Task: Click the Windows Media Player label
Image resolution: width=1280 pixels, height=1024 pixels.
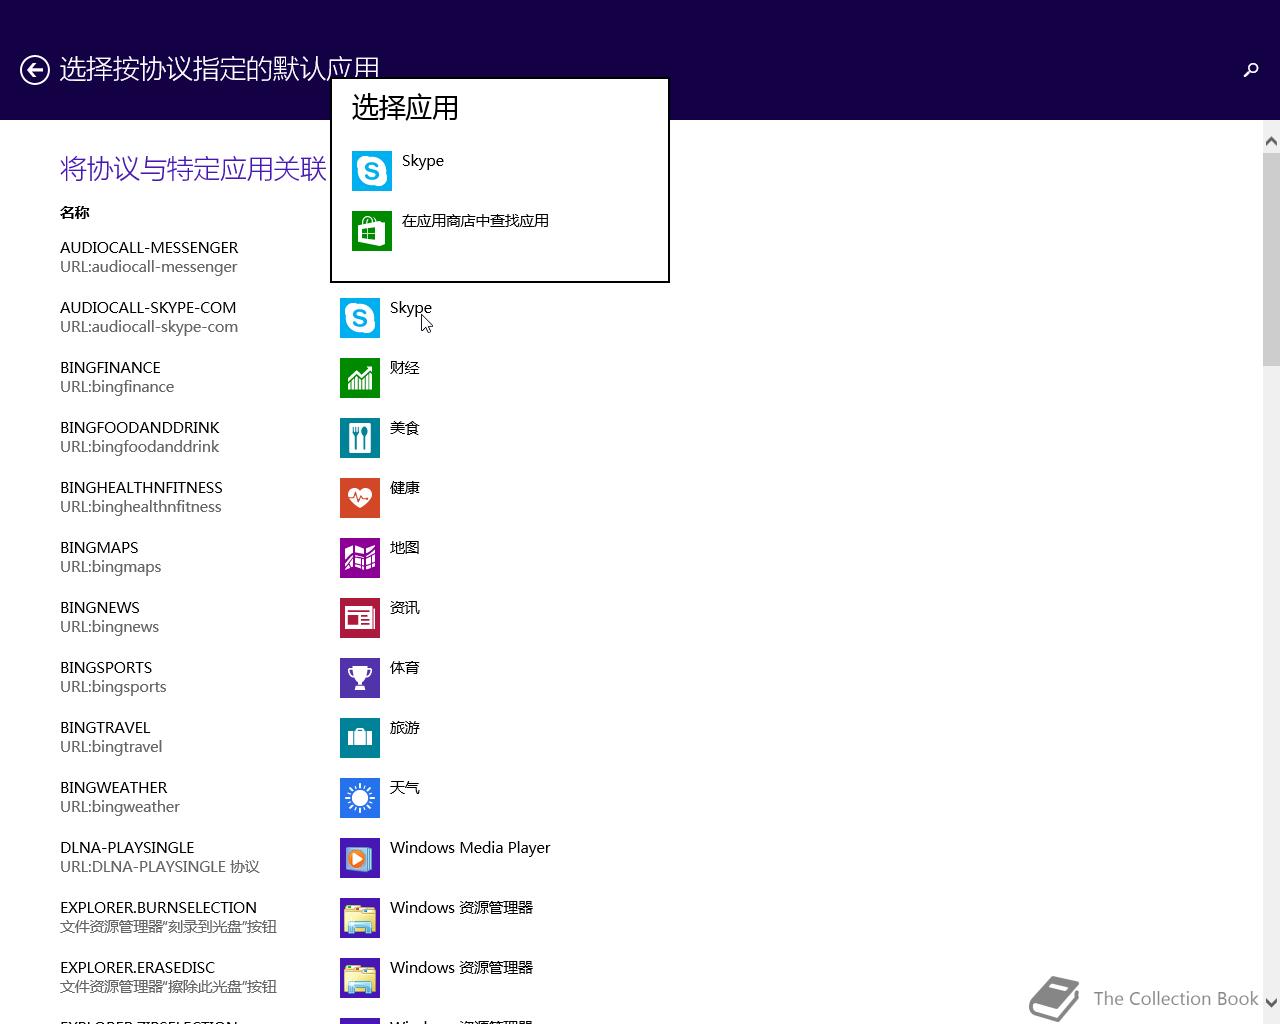Action: pos(470,848)
